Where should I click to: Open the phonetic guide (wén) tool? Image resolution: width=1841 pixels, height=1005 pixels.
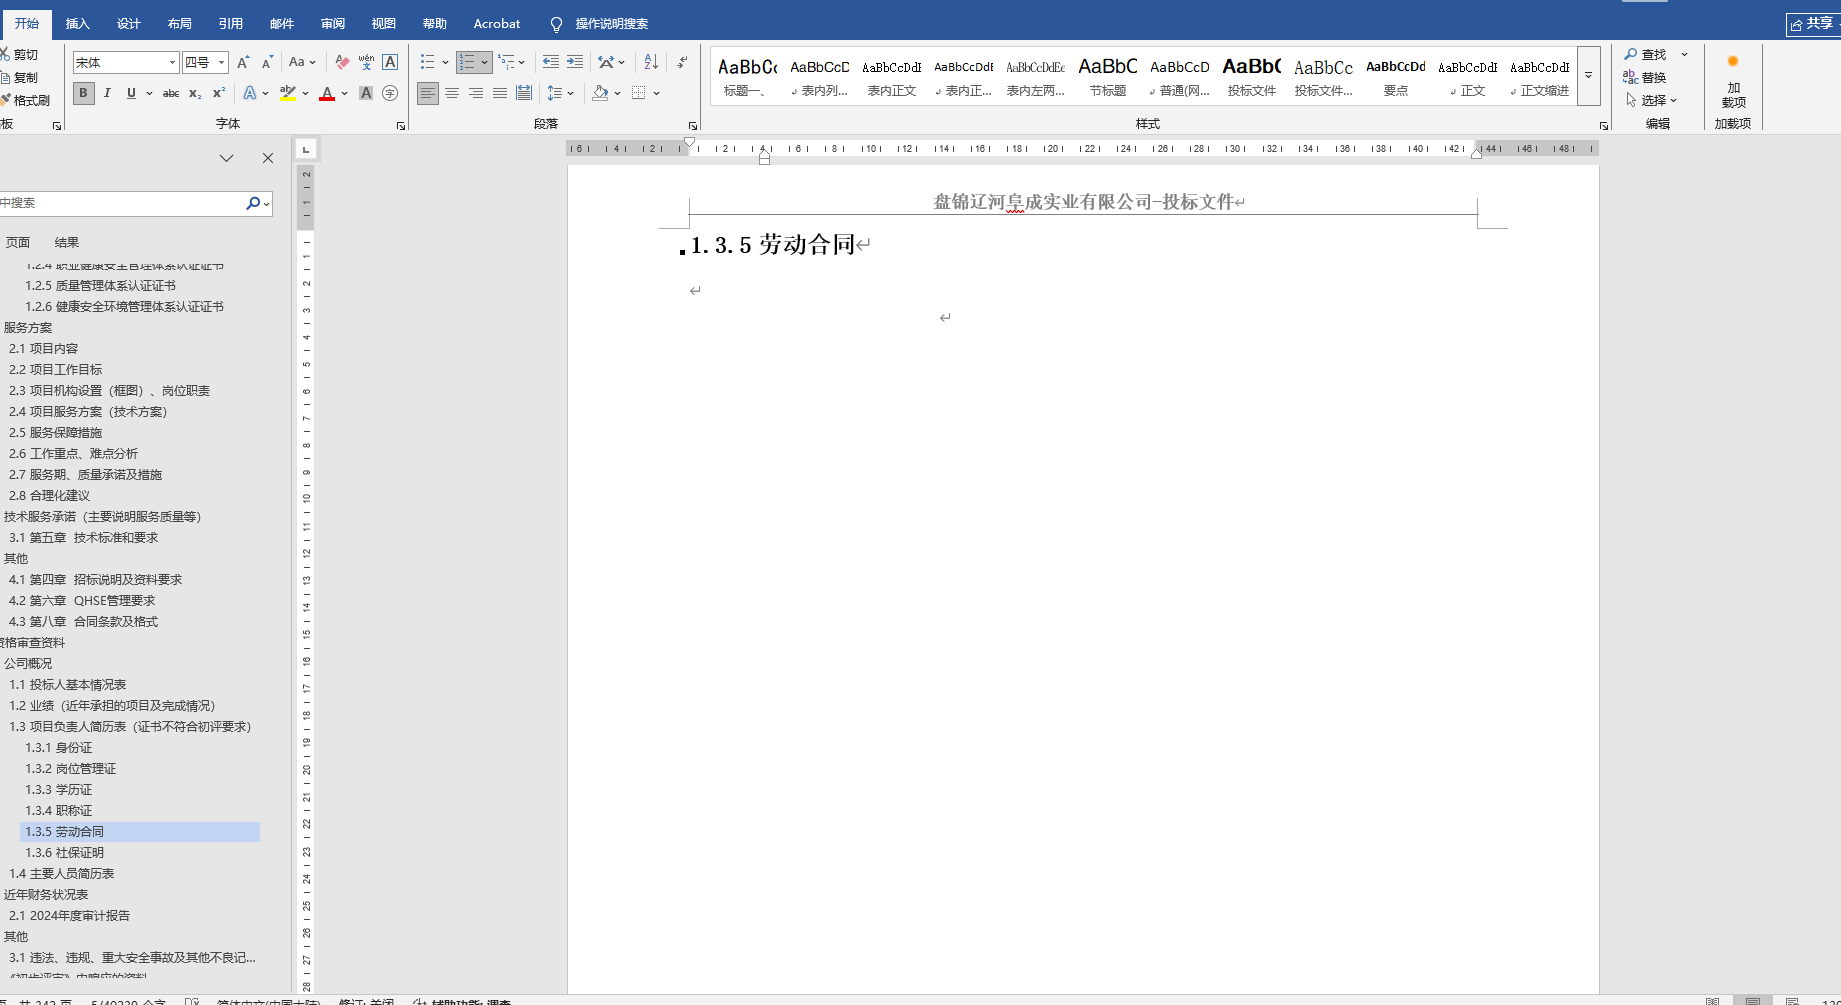pos(366,62)
